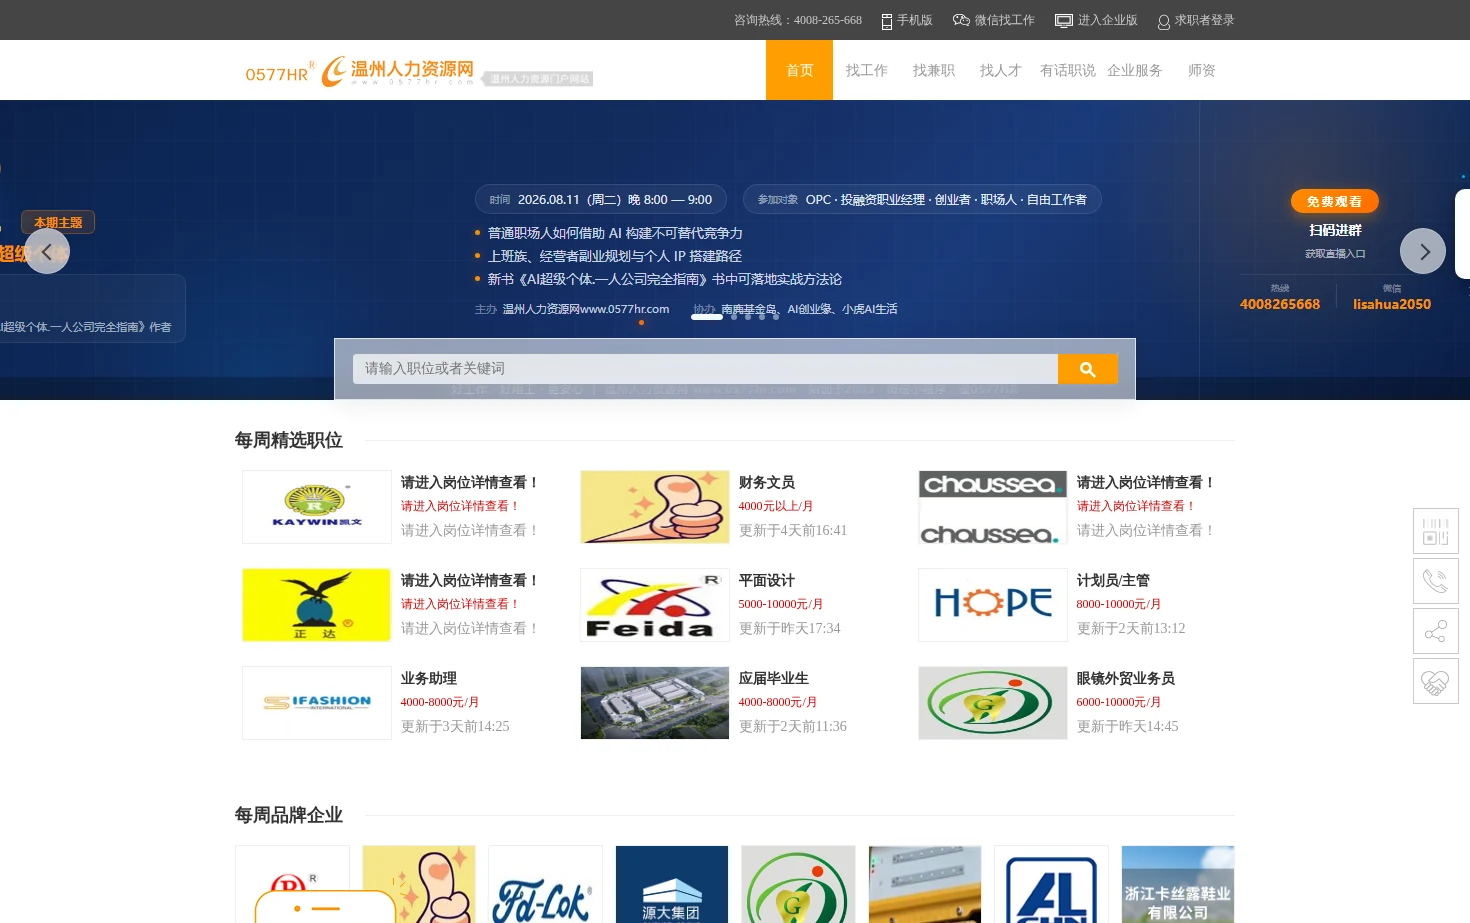Screen dimensions: 1470x923
Task: Open the factory aerial photo thumbnail
Action: 655,703
